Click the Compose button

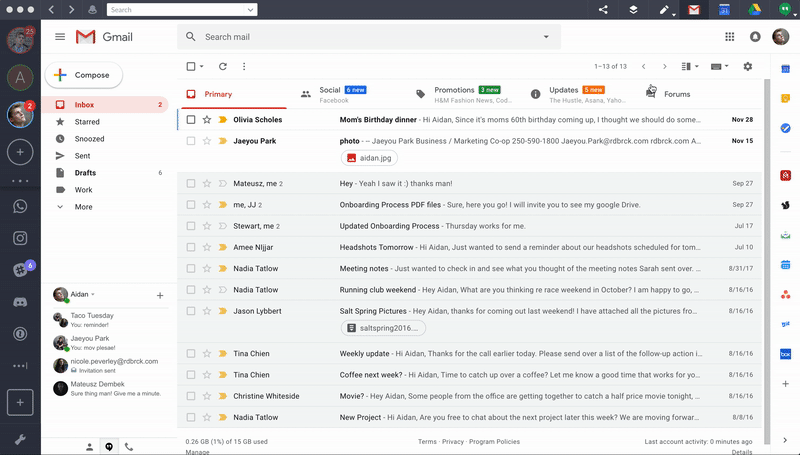click(83, 75)
